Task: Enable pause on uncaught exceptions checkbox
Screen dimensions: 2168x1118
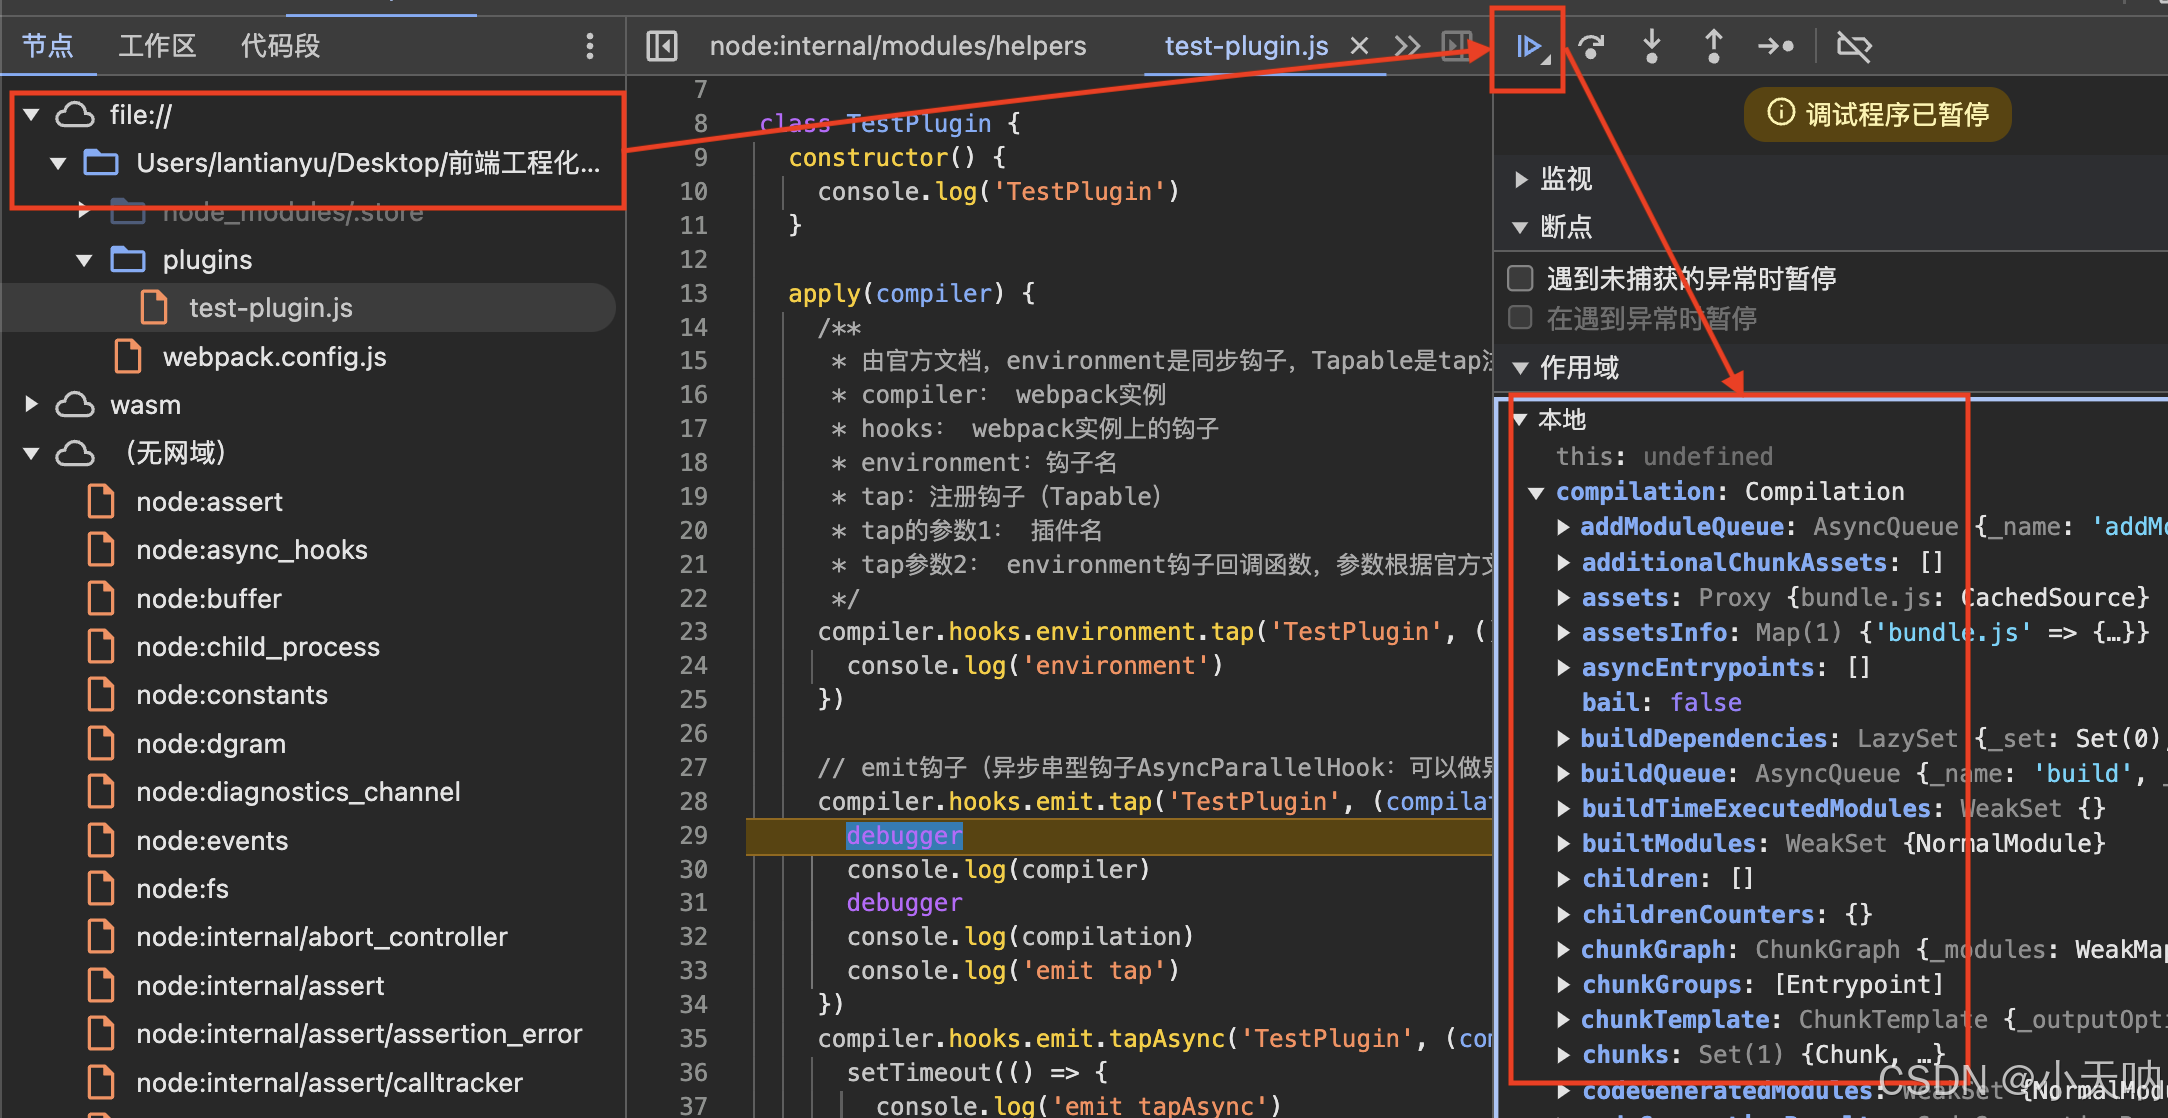Action: pyautogui.click(x=1520, y=278)
